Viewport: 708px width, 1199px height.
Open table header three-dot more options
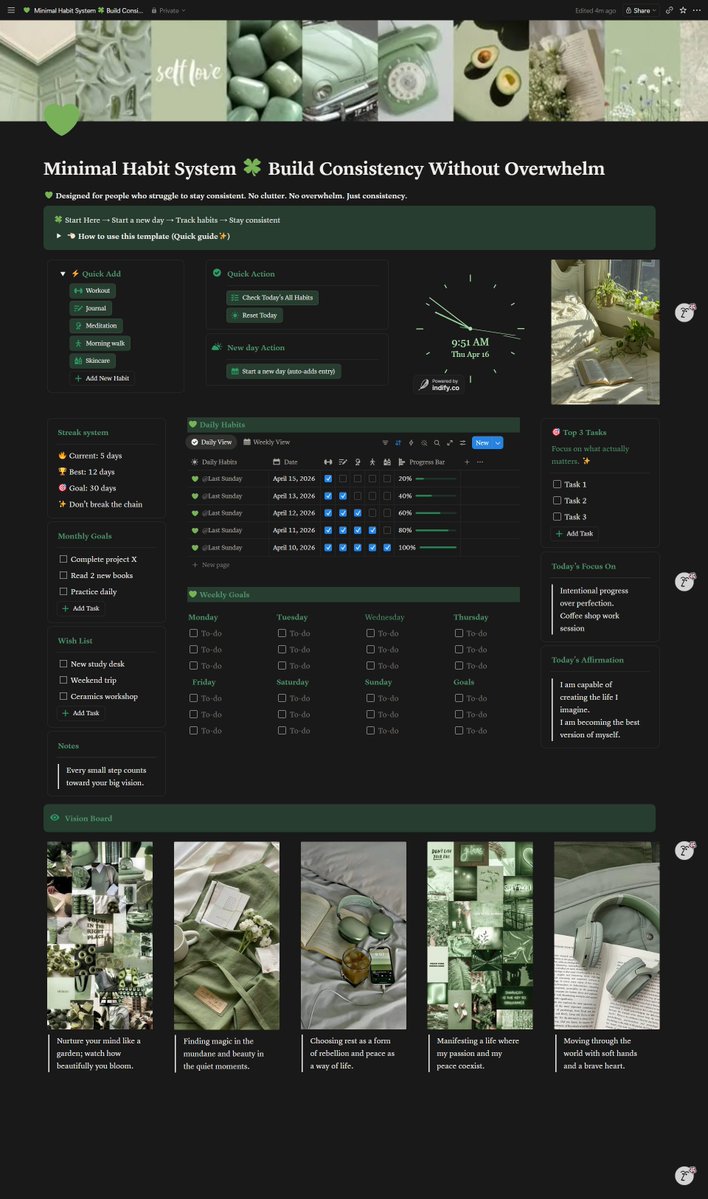pyautogui.click(x=480, y=462)
